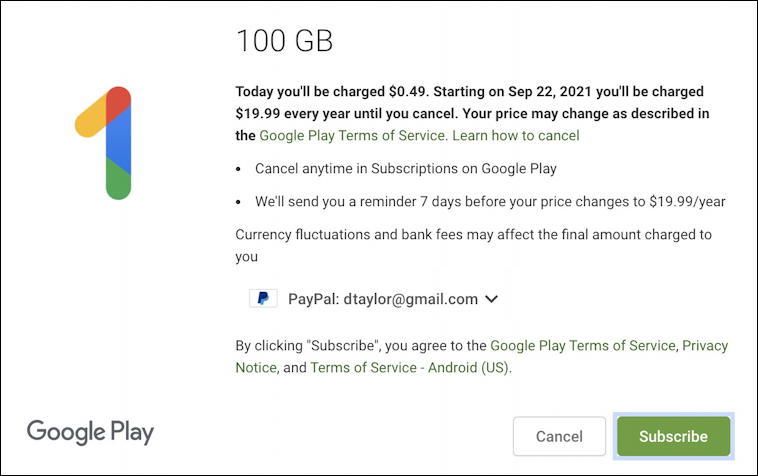Screen dimensions: 758x476
Task: Click the Cancel anytime in Subscriptions bullet text
Action: pos(406,169)
